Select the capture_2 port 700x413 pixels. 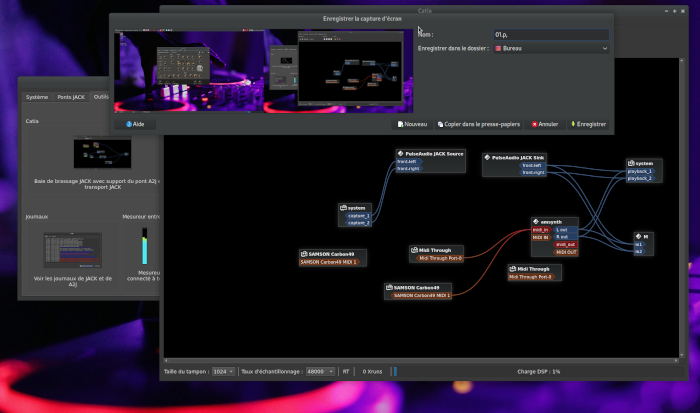tap(358, 223)
